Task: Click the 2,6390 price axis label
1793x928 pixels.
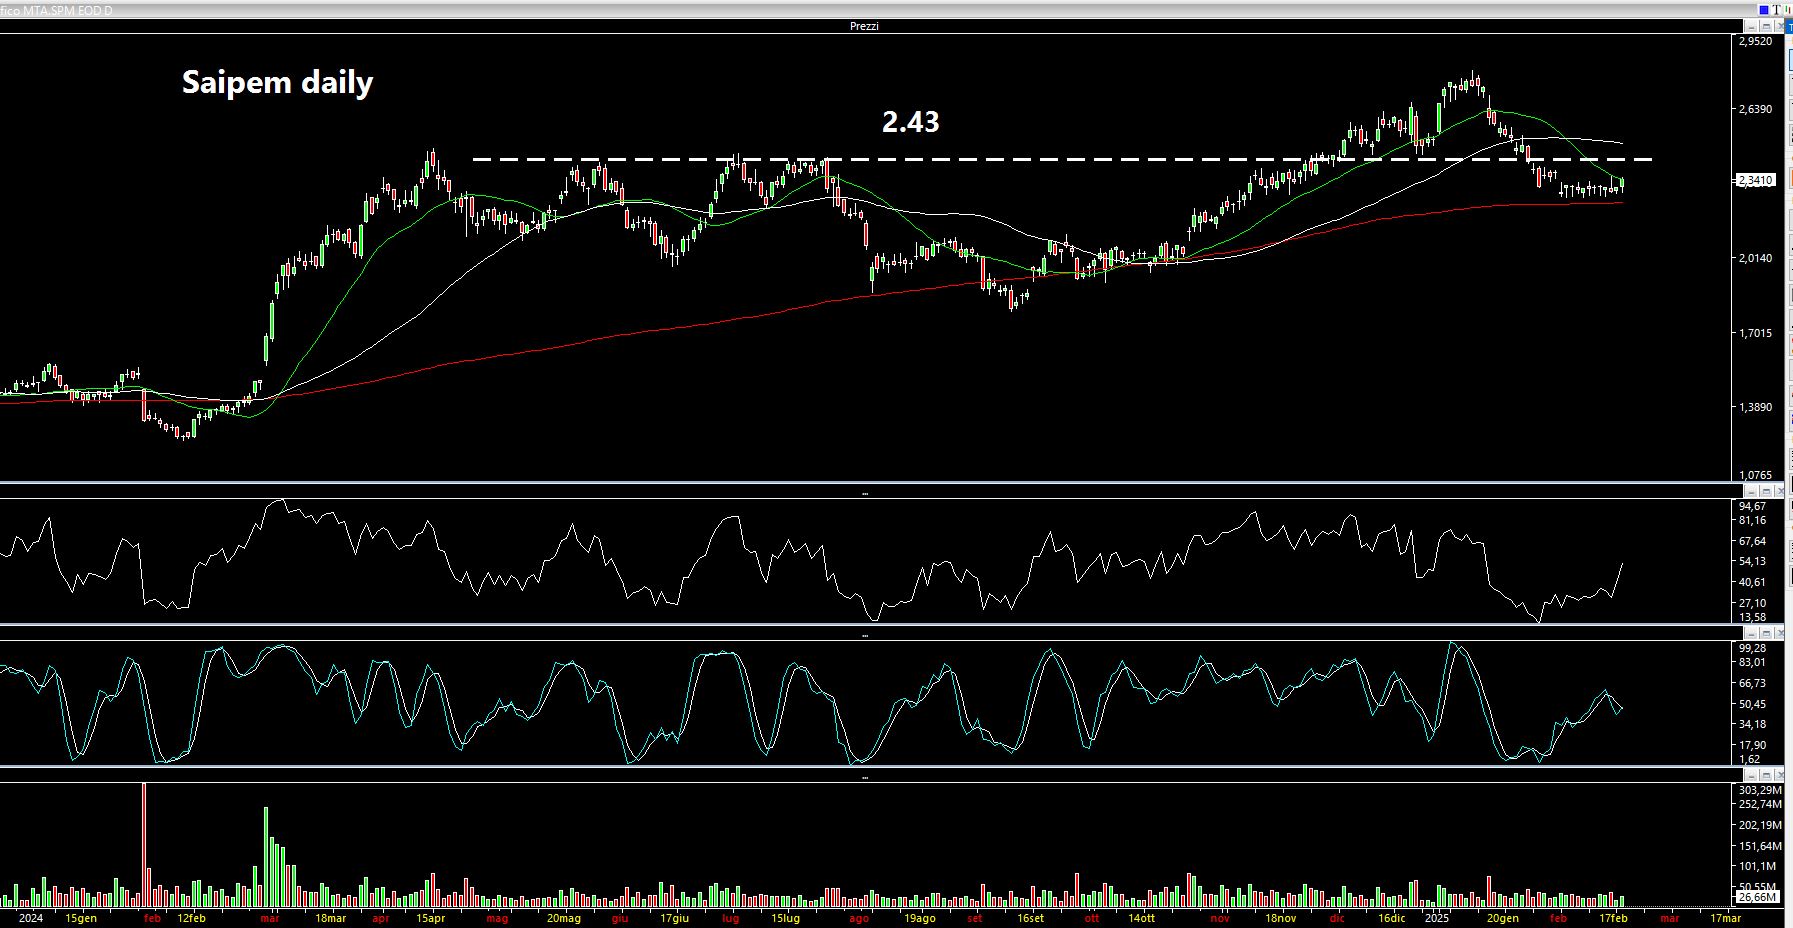Action: click(x=1756, y=110)
